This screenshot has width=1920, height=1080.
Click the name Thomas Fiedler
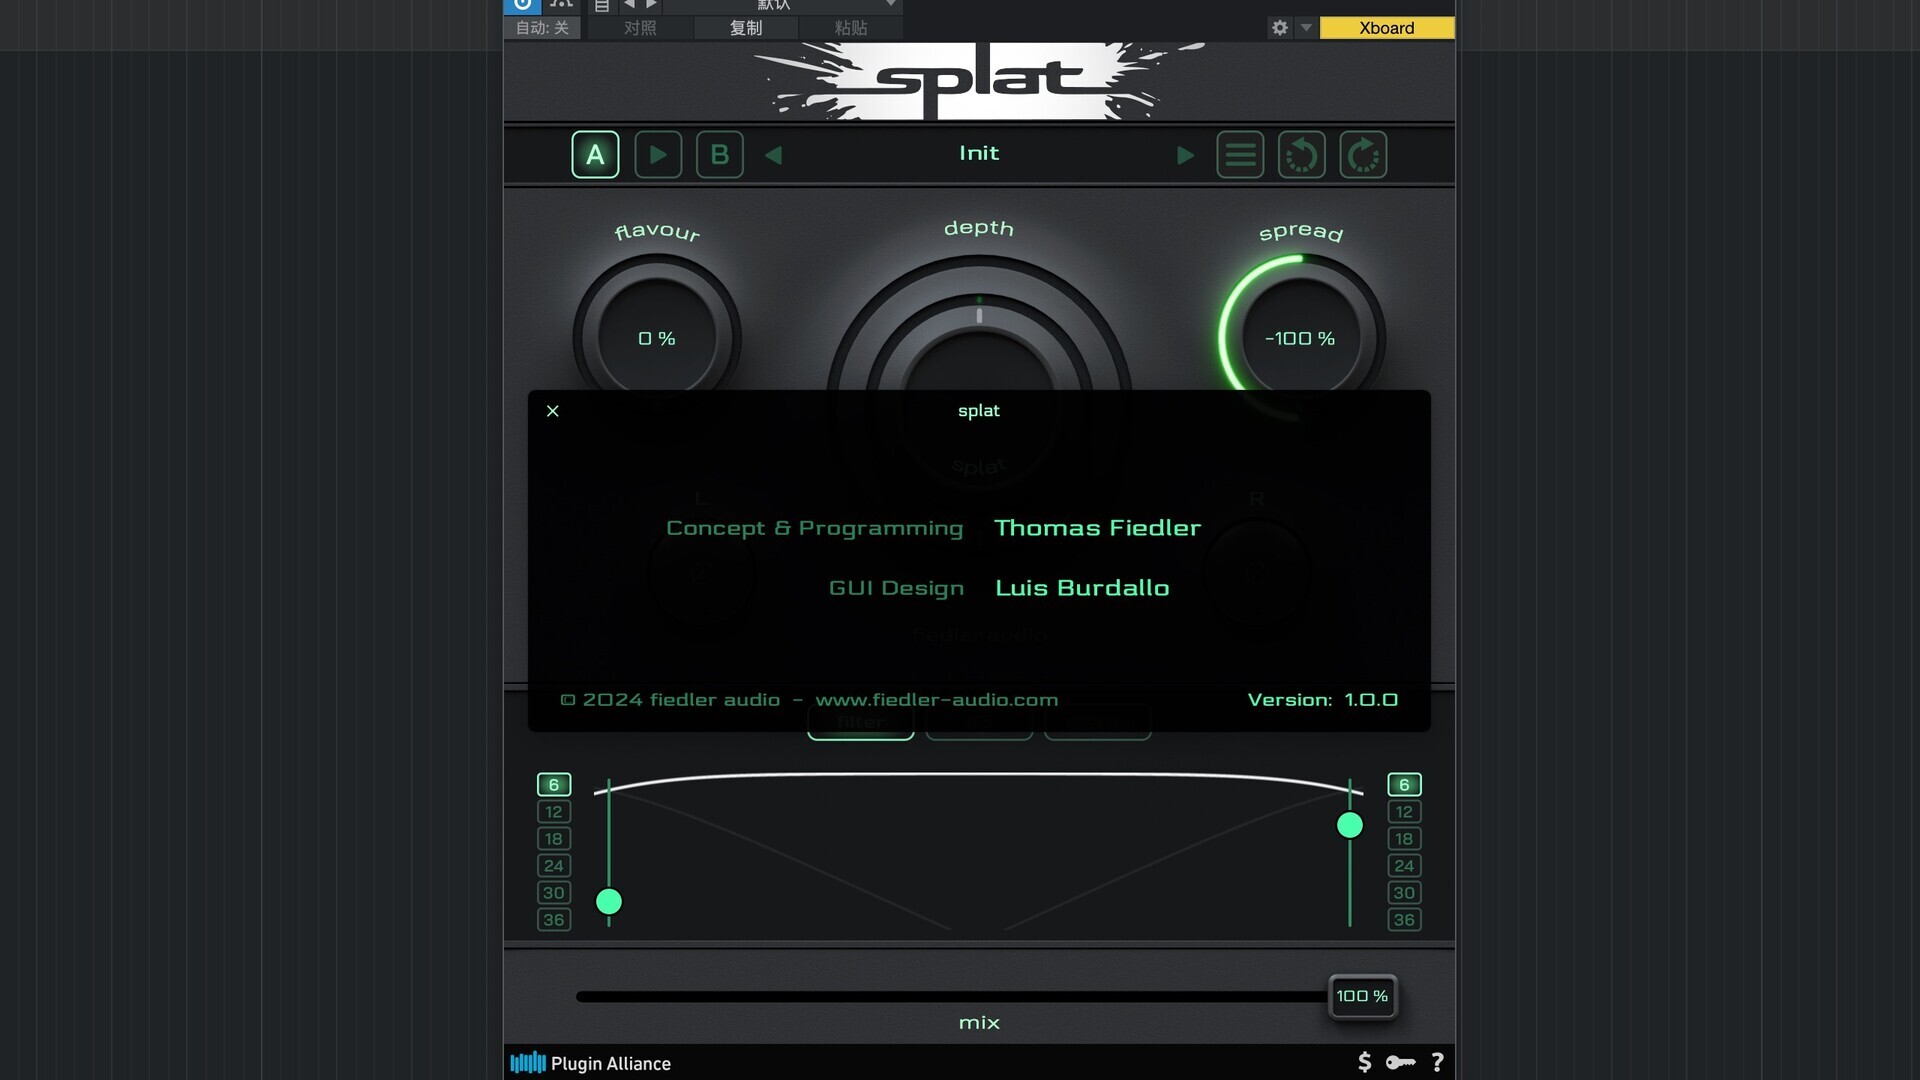1098,528
